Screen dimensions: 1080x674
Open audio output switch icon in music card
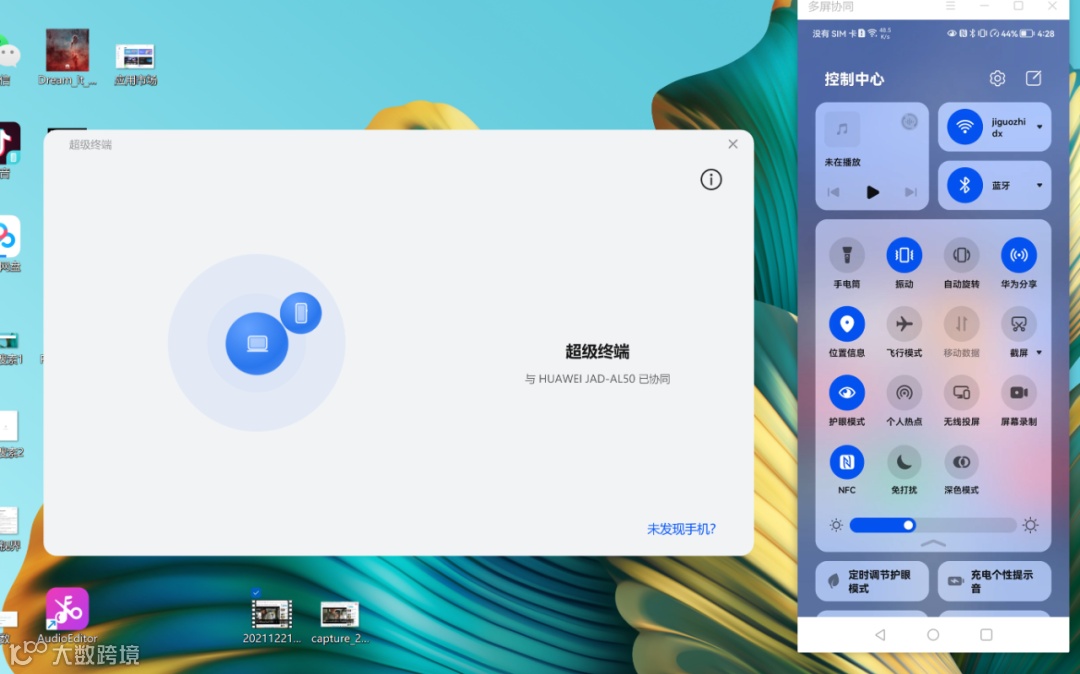pos(909,122)
